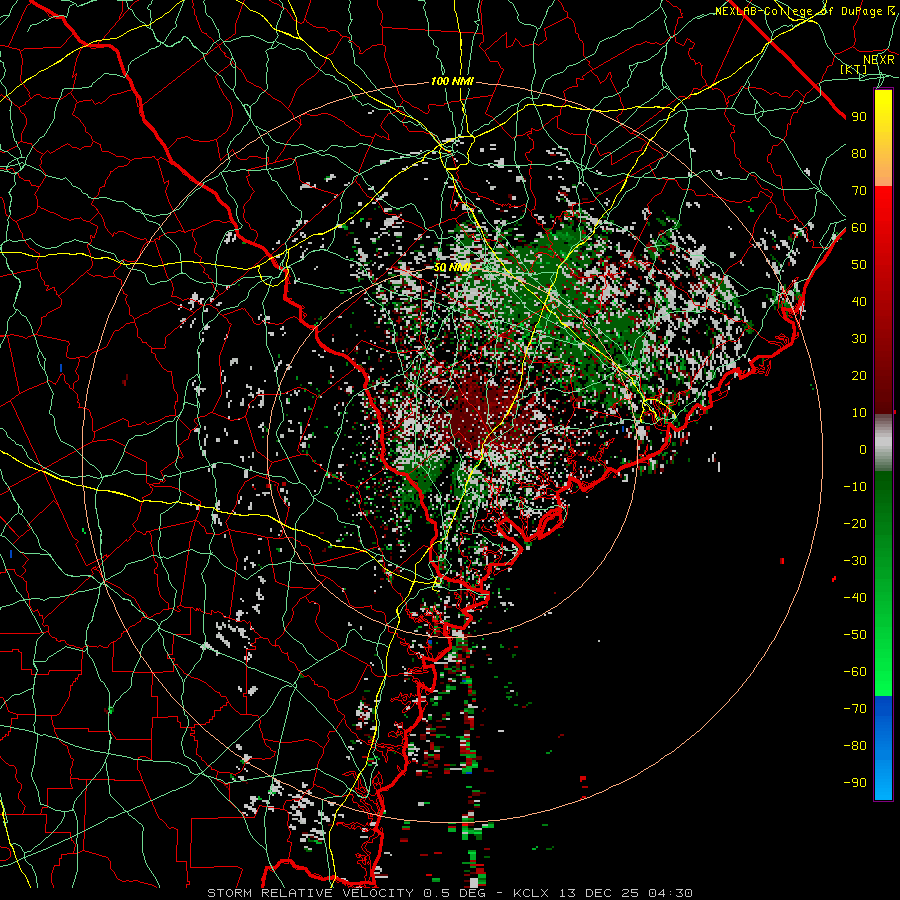Click the "10" value on velocity scale
This screenshot has width=900, height=900.
coord(859,413)
